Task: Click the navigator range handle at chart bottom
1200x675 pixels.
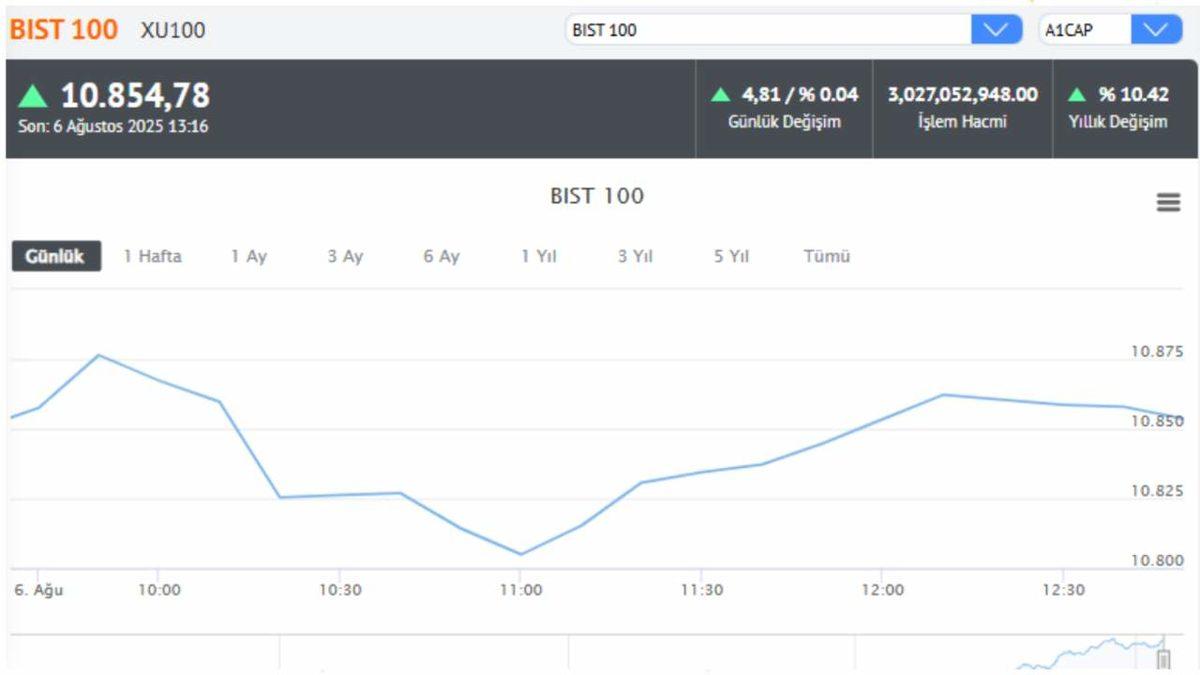Action: pyautogui.click(x=1163, y=659)
